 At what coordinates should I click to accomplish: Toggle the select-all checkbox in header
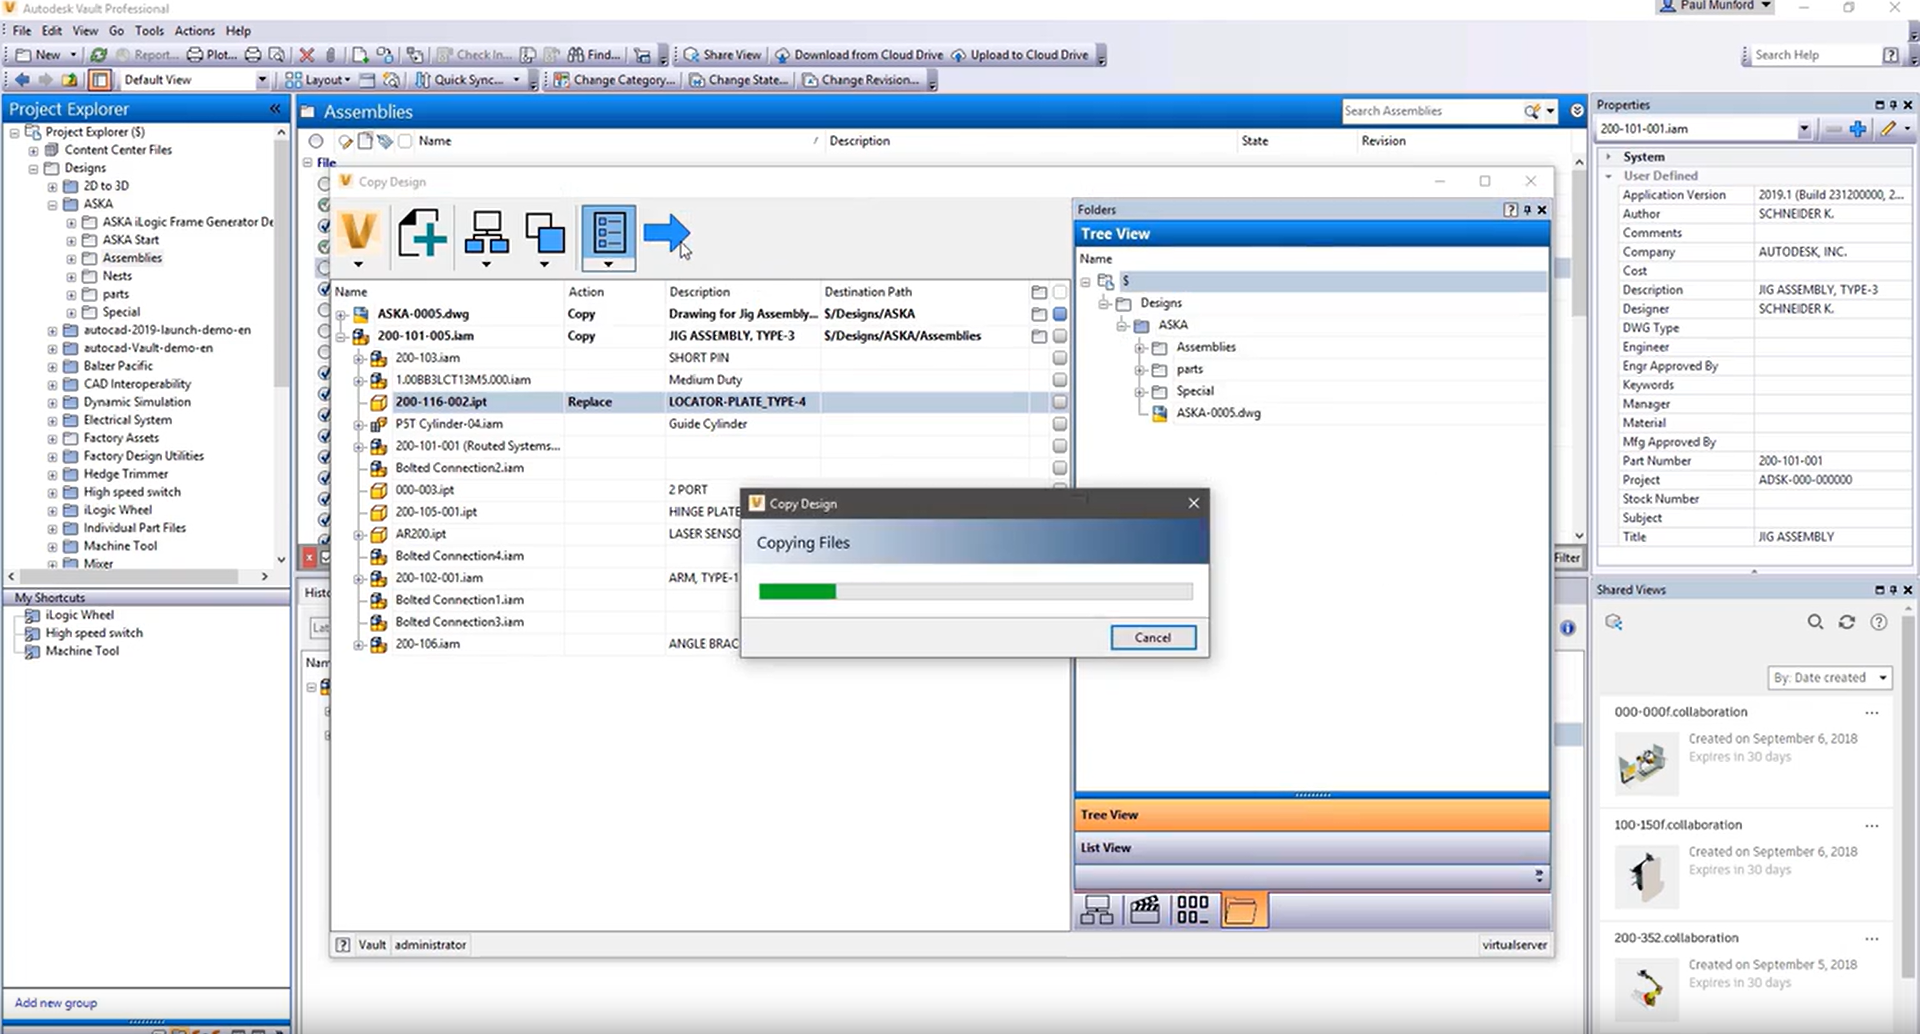tap(1060, 292)
